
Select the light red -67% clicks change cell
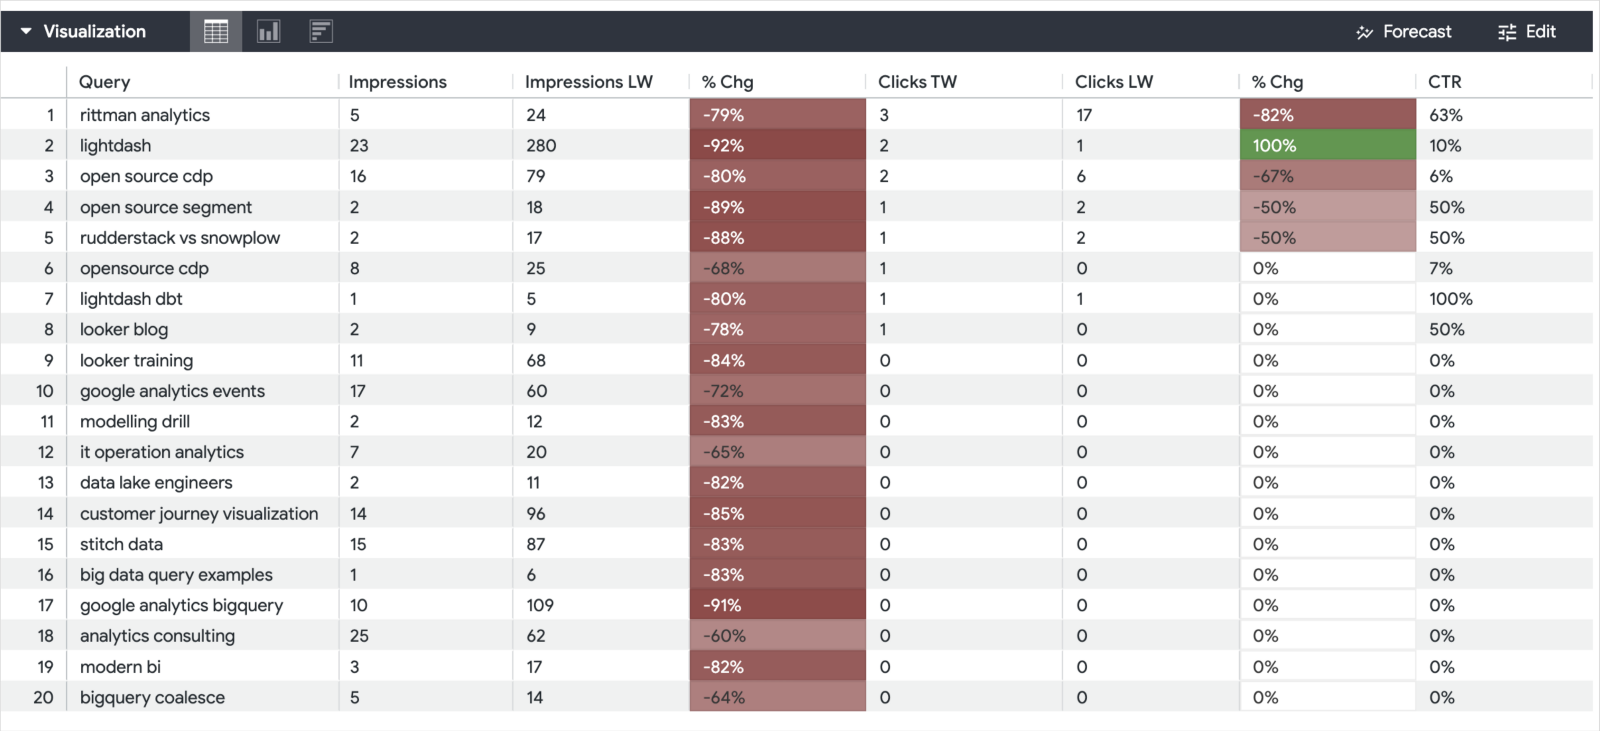1326,176
